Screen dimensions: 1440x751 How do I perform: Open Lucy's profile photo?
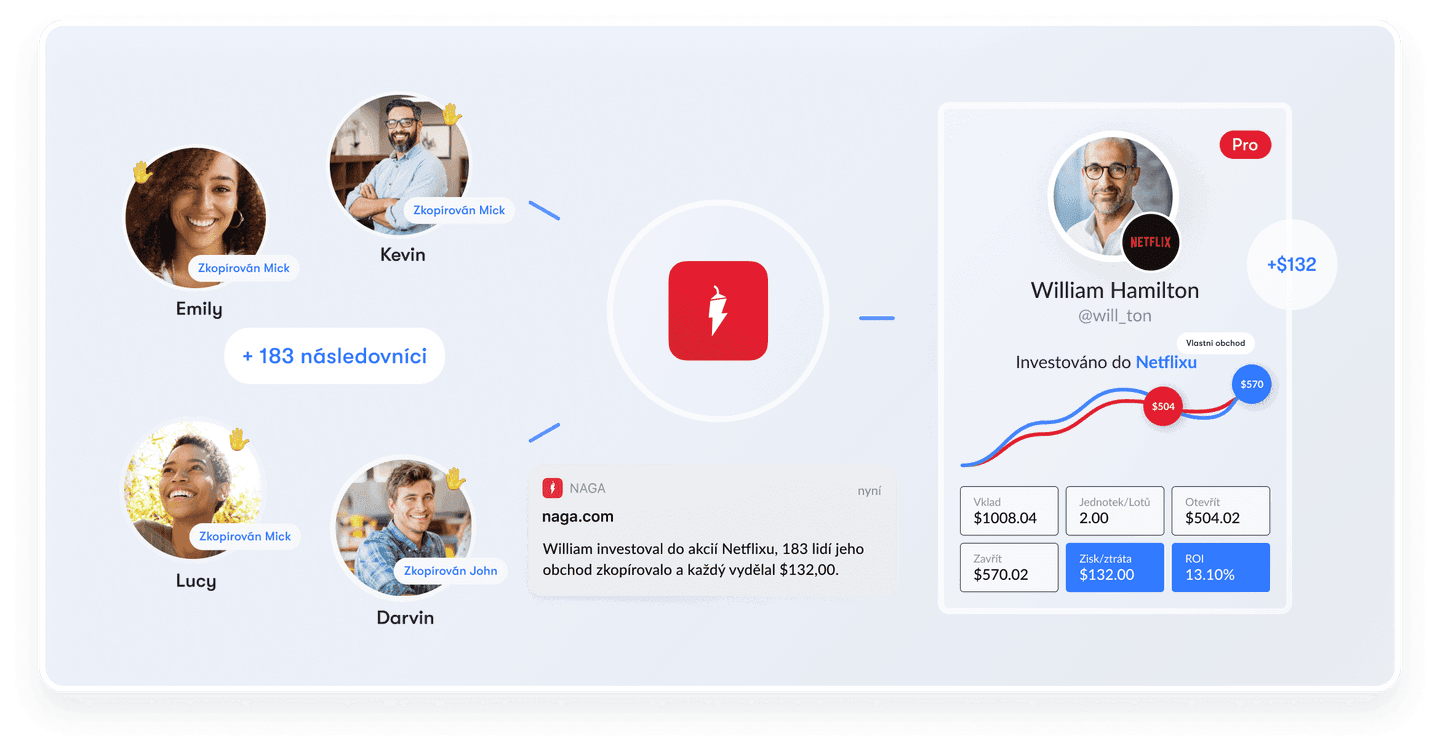194,488
